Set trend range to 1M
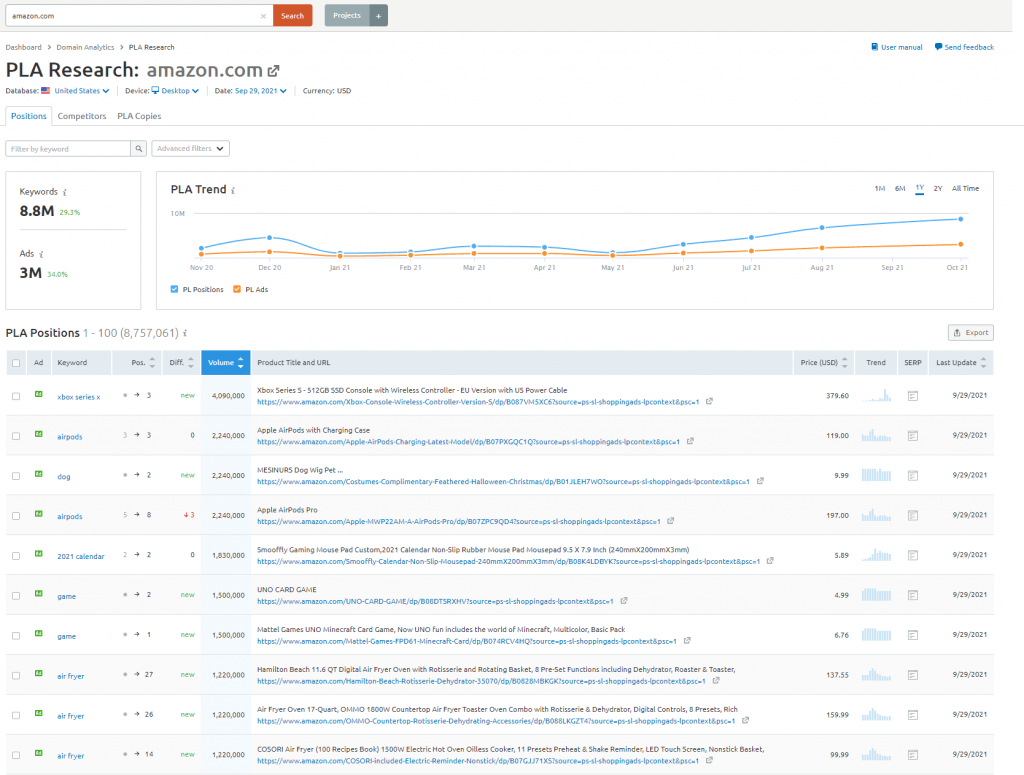1024x775 pixels. (x=880, y=189)
